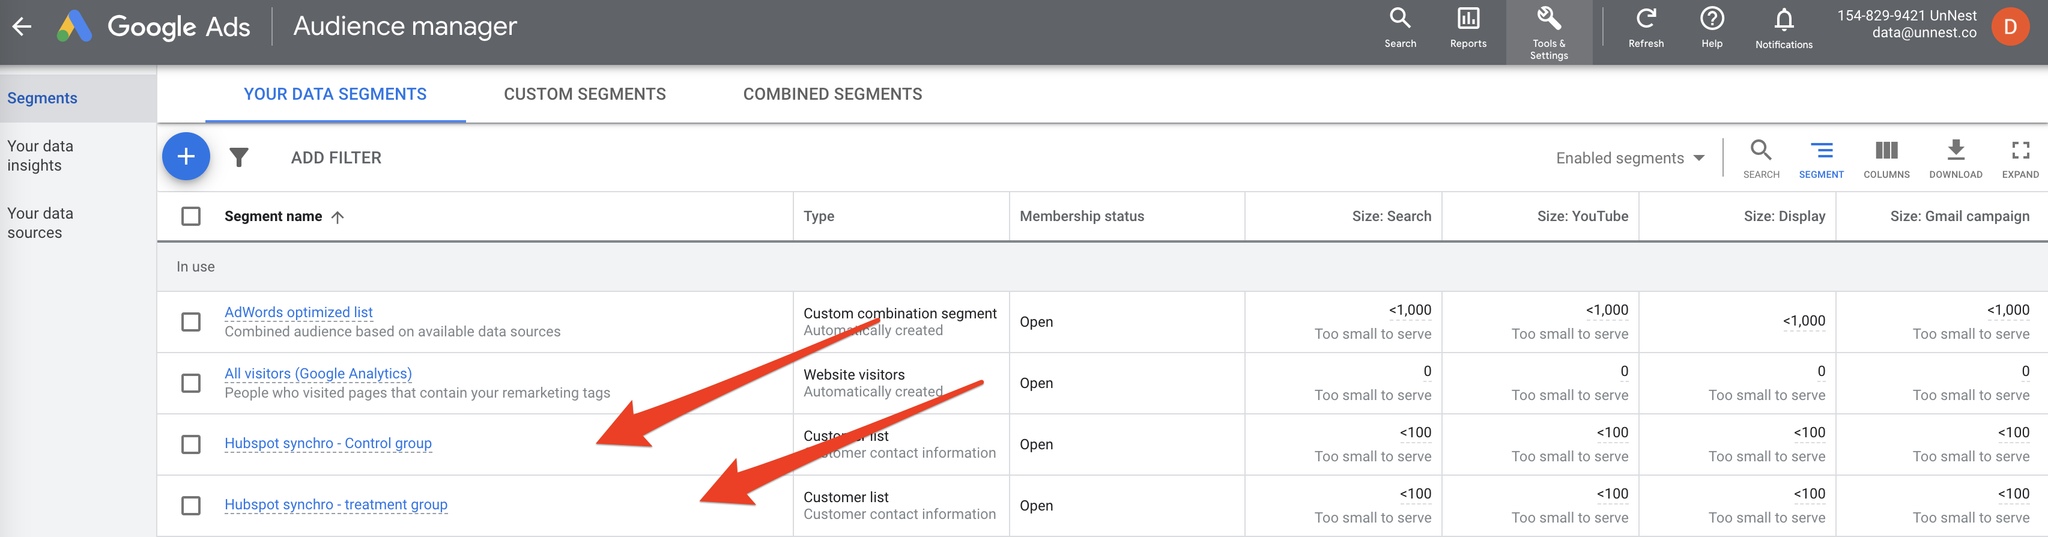Open the Columns icon
The image size is (2048, 537).
tap(1886, 159)
